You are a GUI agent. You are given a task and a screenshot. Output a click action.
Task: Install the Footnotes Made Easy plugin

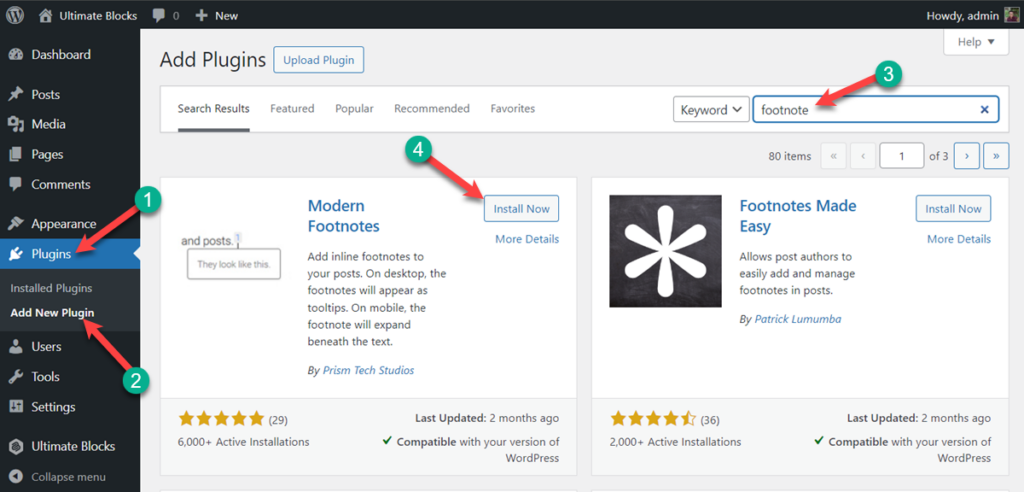953,209
